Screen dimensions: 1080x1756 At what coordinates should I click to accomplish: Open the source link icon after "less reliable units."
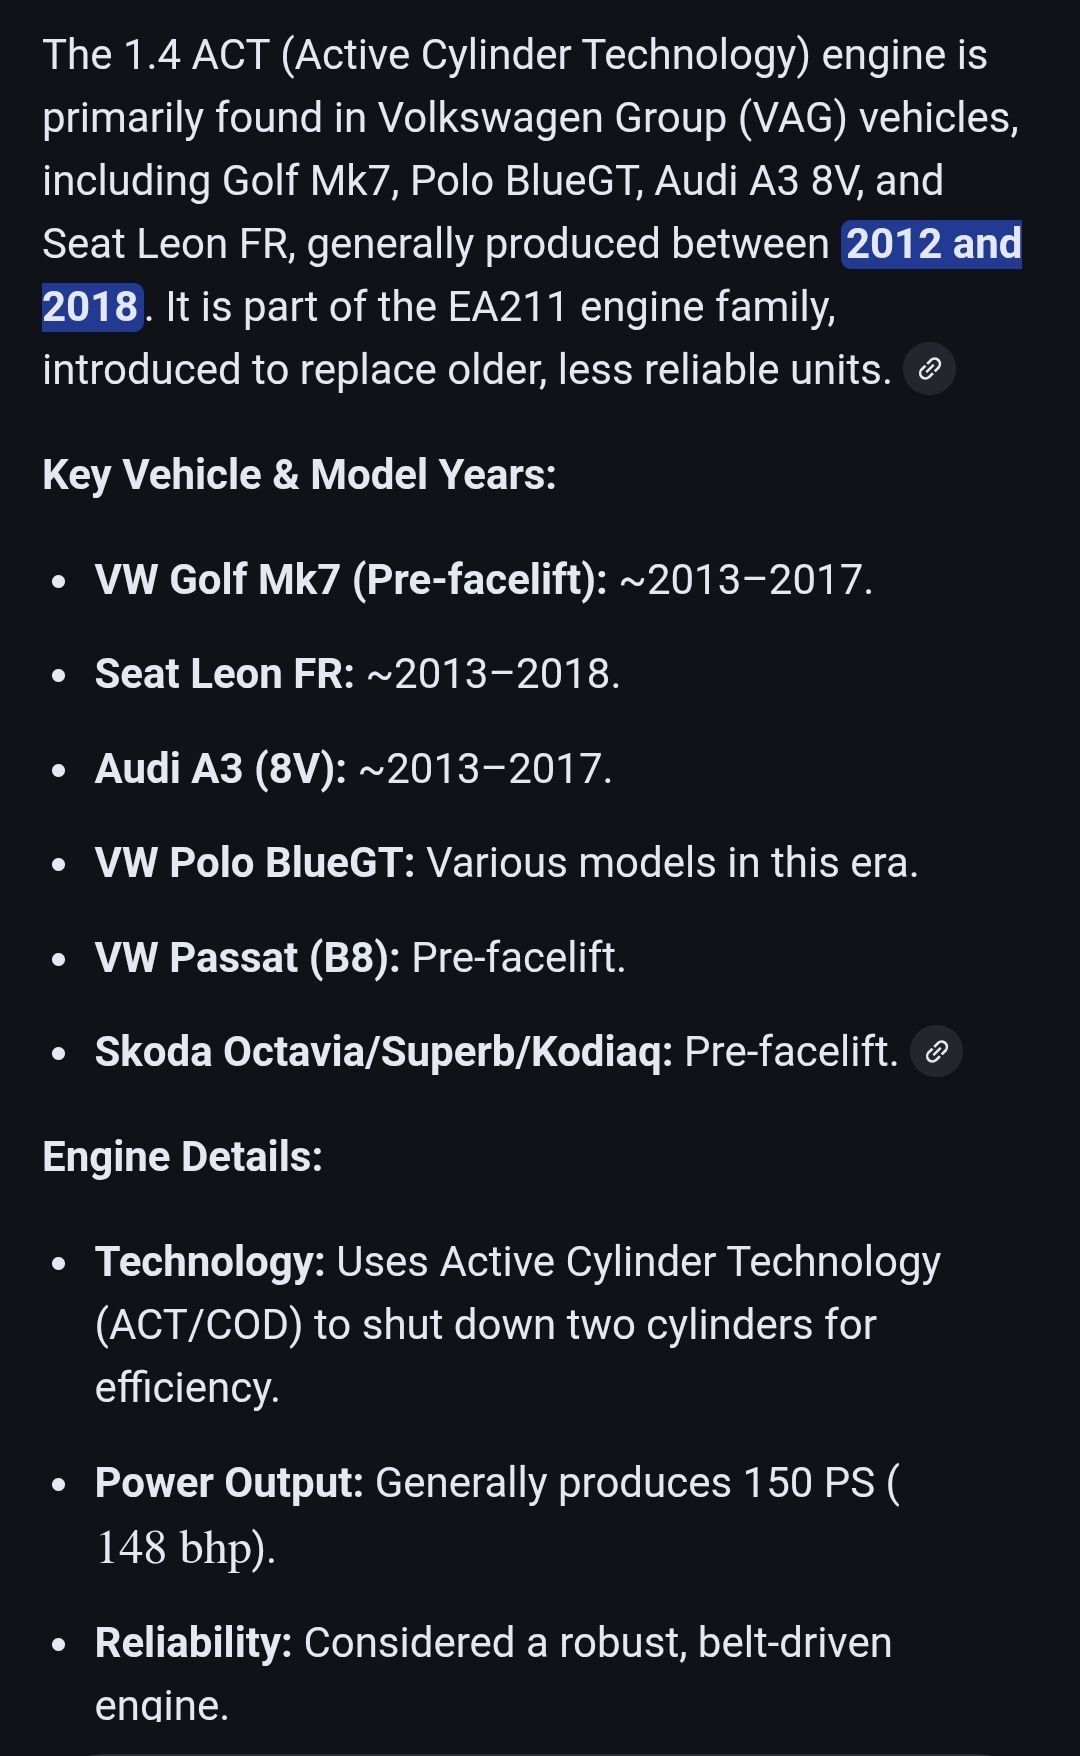(929, 369)
